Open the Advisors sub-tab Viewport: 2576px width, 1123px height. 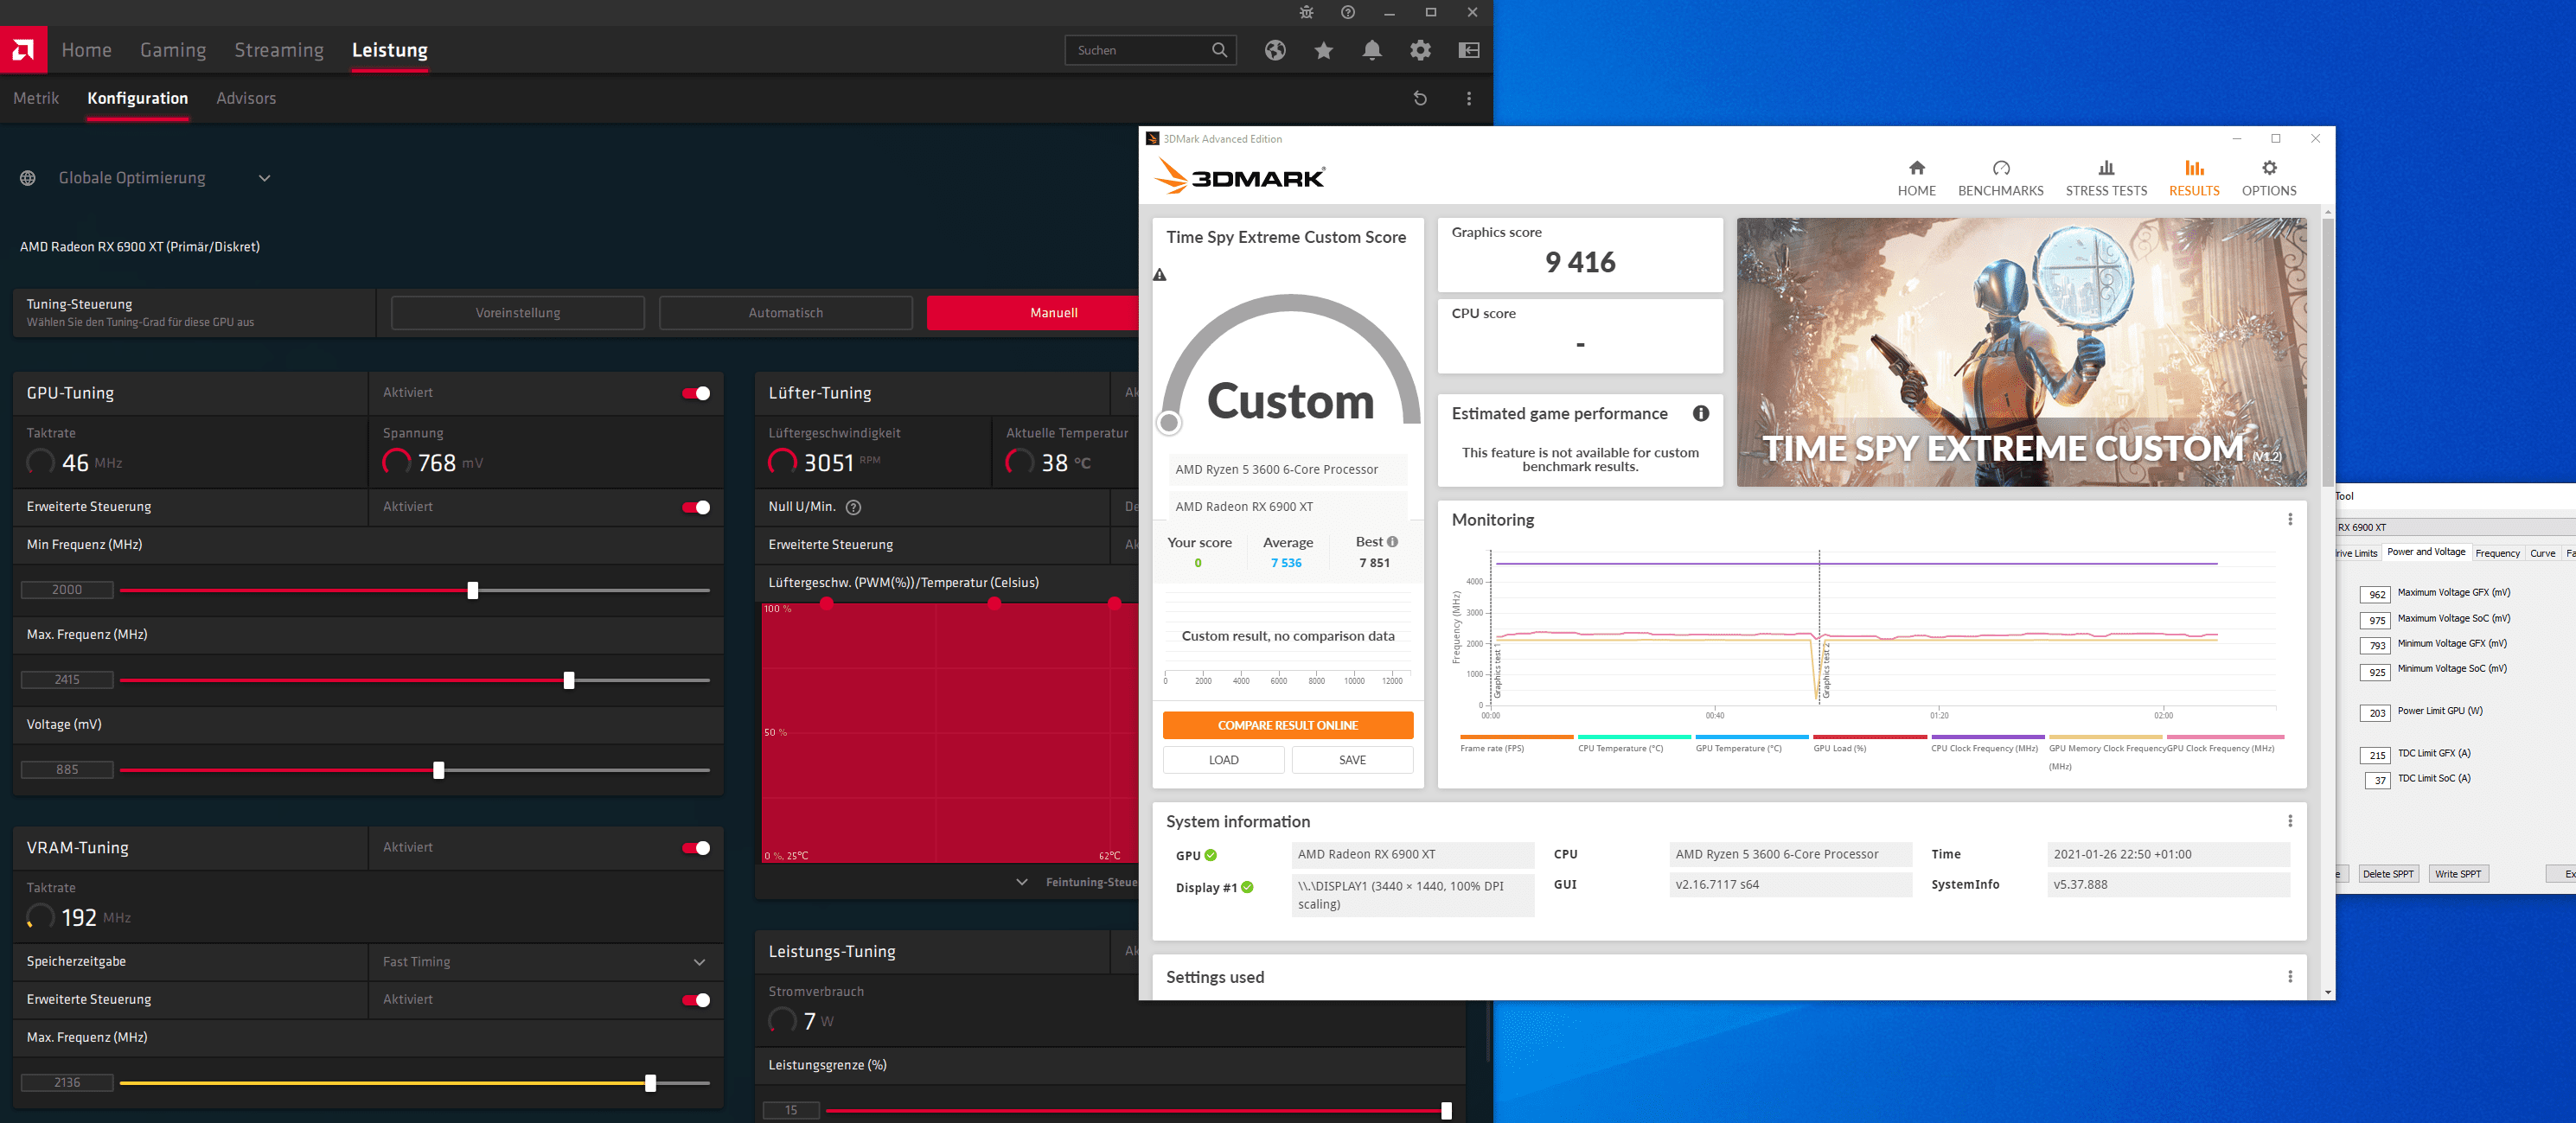coord(246,98)
